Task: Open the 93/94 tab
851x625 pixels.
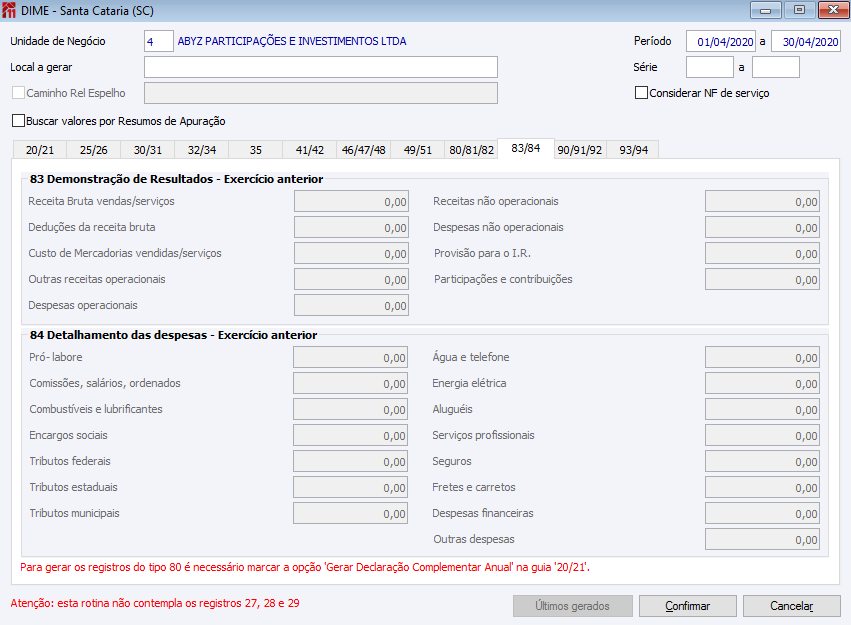Action: click(x=633, y=150)
